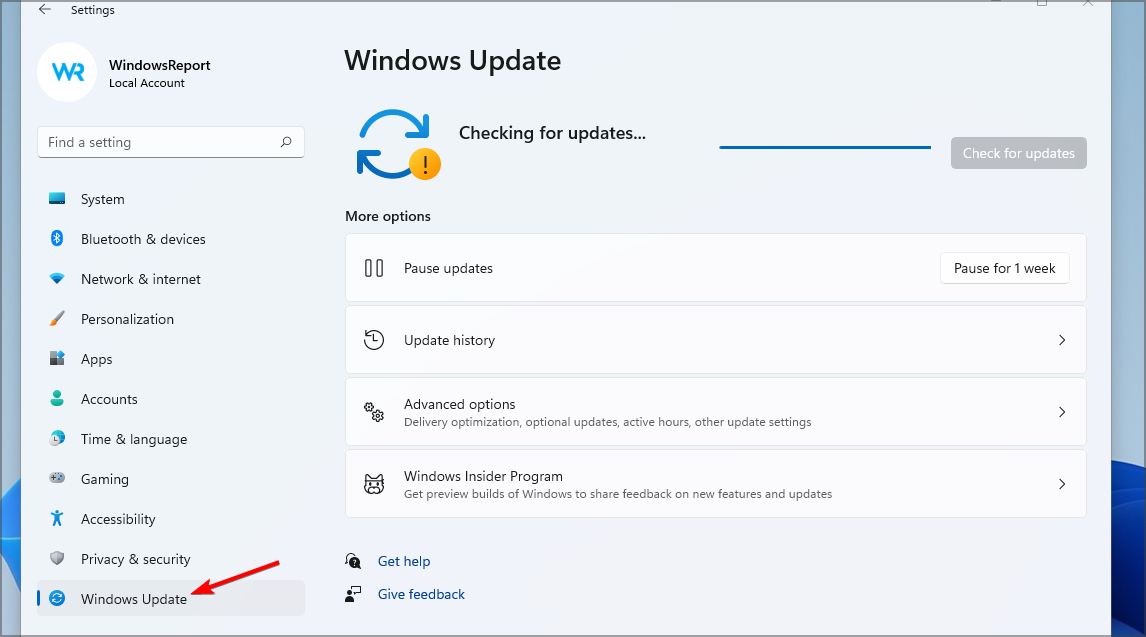This screenshot has width=1146, height=637.
Task: Click Pause for 1 week button
Action: 1004,268
